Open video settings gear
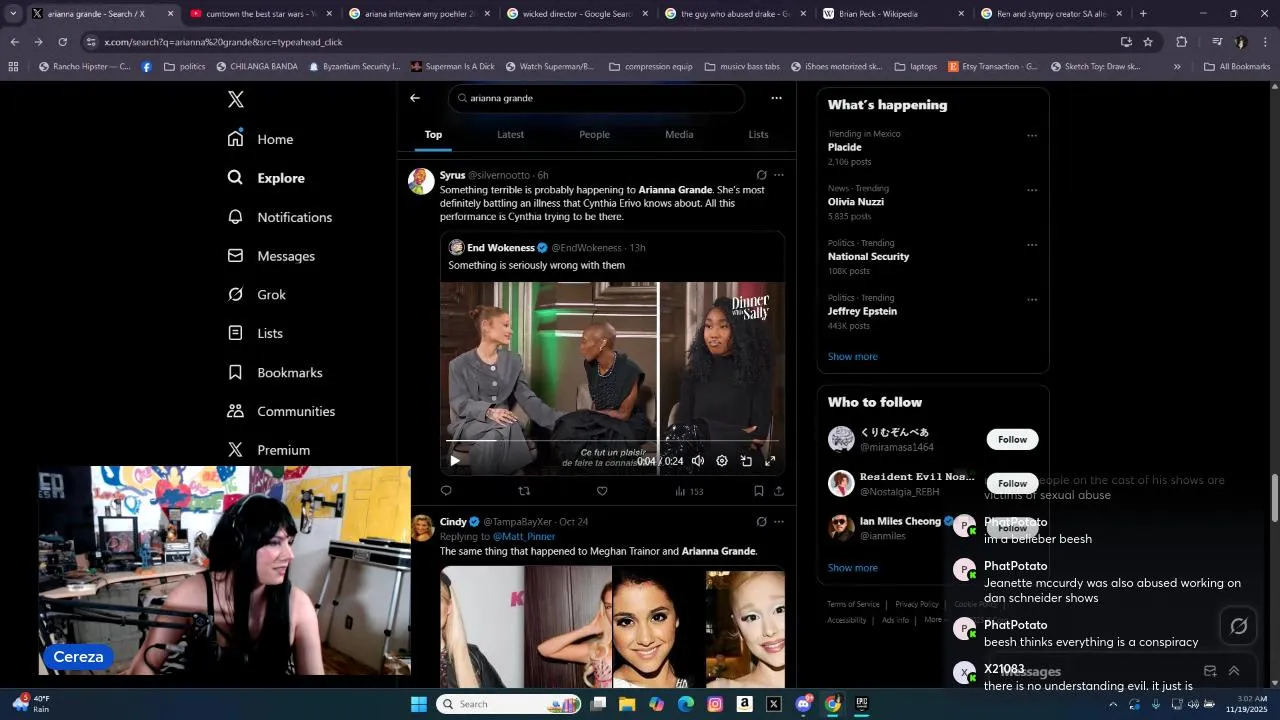Viewport: 1280px width, 720px height. pyautogui.click(x=722, y=461)
